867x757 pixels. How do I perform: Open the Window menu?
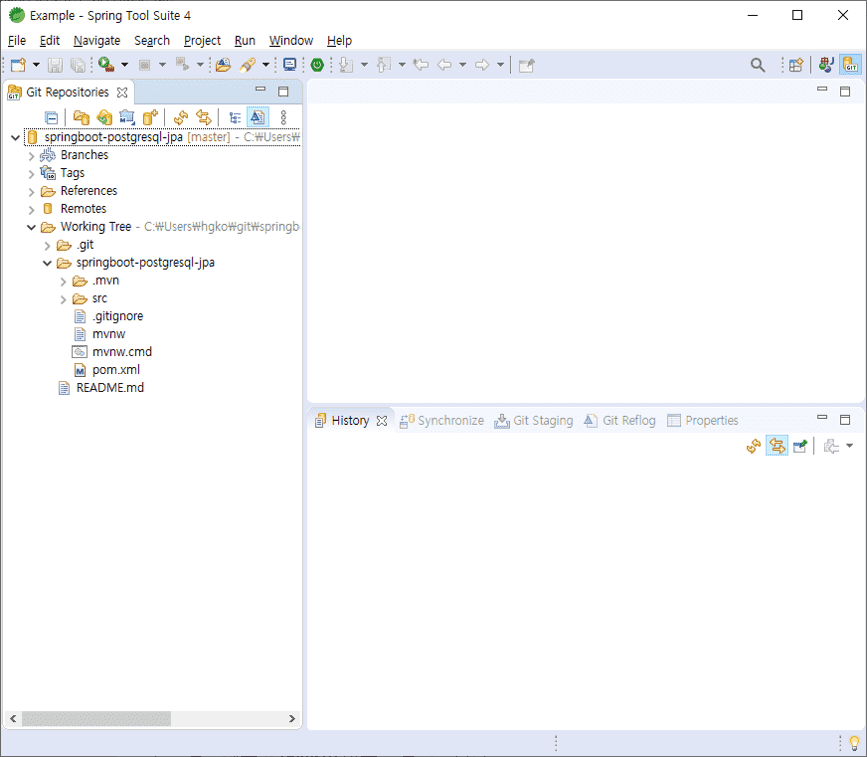coord(291,40)
